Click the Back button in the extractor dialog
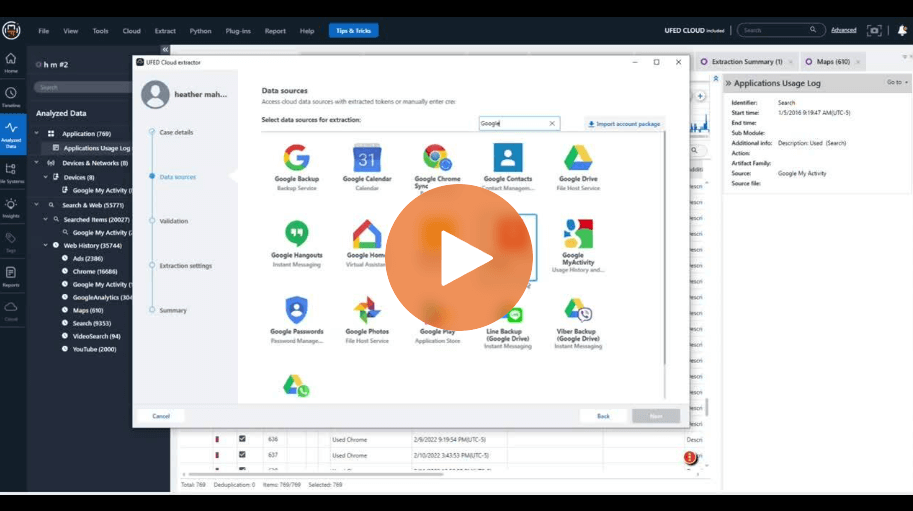Image resolution: width=913 pixels, height=511 pixels. 603,416
